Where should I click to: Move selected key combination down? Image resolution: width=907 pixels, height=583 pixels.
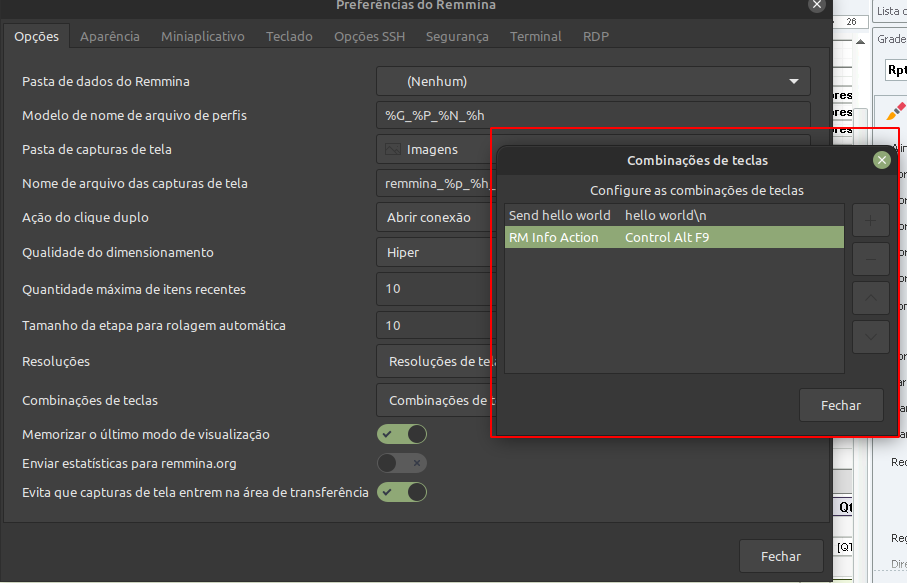point(870,336)
